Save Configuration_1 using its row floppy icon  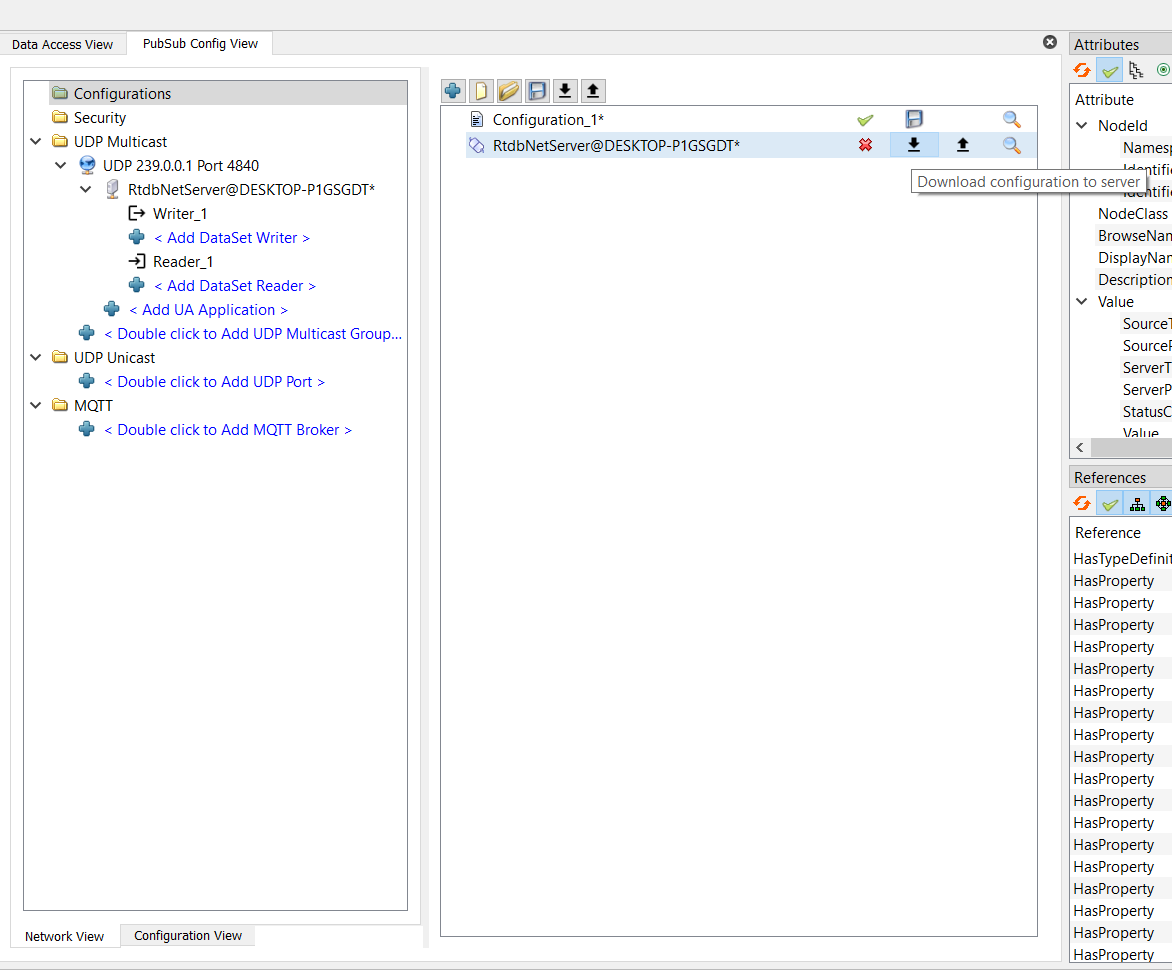coord(913,119)
